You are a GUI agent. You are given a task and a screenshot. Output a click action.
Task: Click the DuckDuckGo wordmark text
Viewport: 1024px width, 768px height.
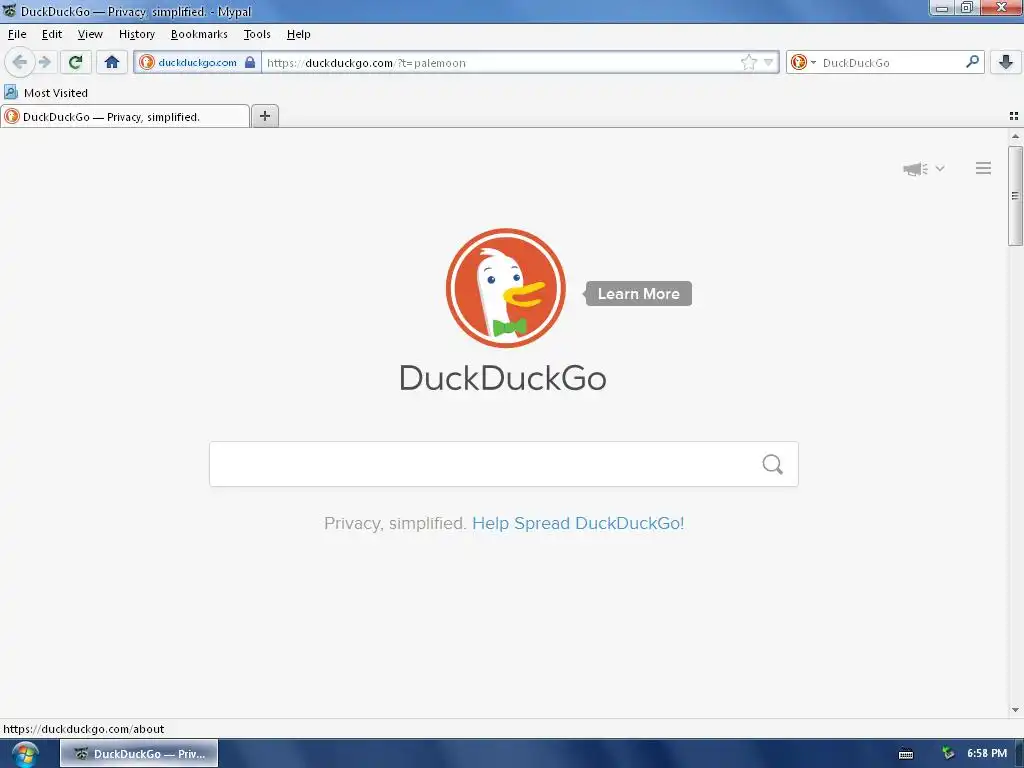pos(503,378)
